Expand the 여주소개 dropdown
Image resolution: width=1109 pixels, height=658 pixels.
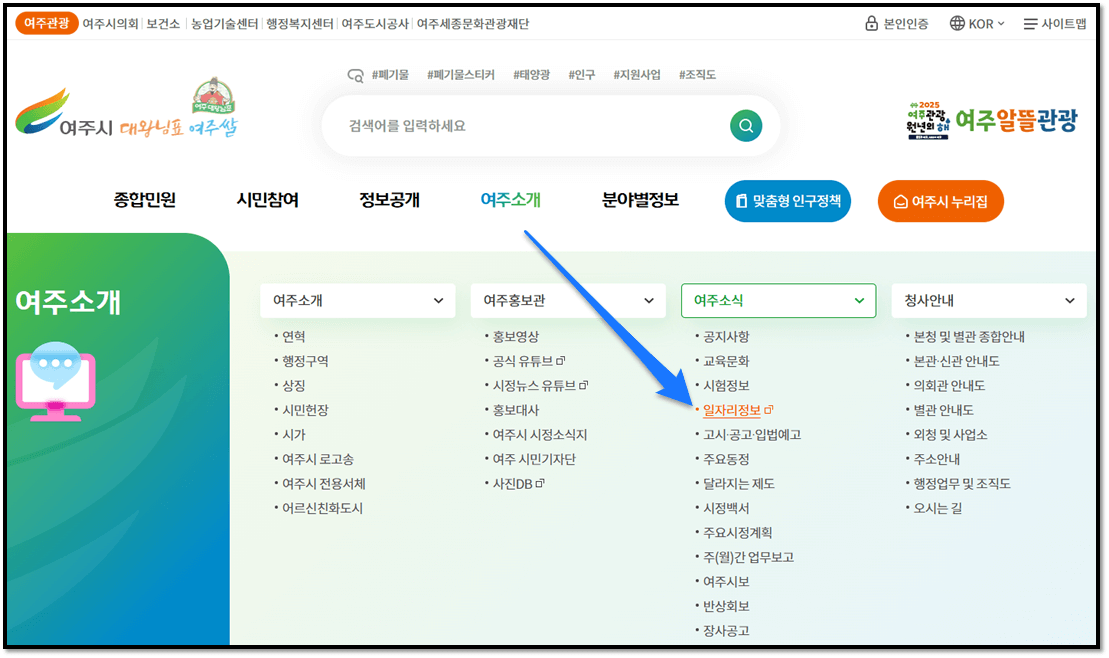(437, 300)
